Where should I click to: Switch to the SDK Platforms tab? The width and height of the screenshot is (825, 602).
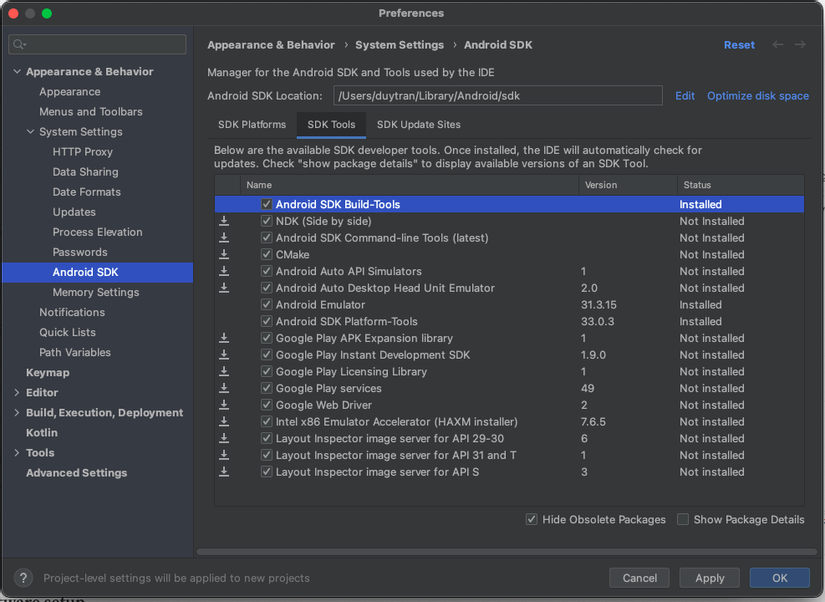(x=251, y=124)
